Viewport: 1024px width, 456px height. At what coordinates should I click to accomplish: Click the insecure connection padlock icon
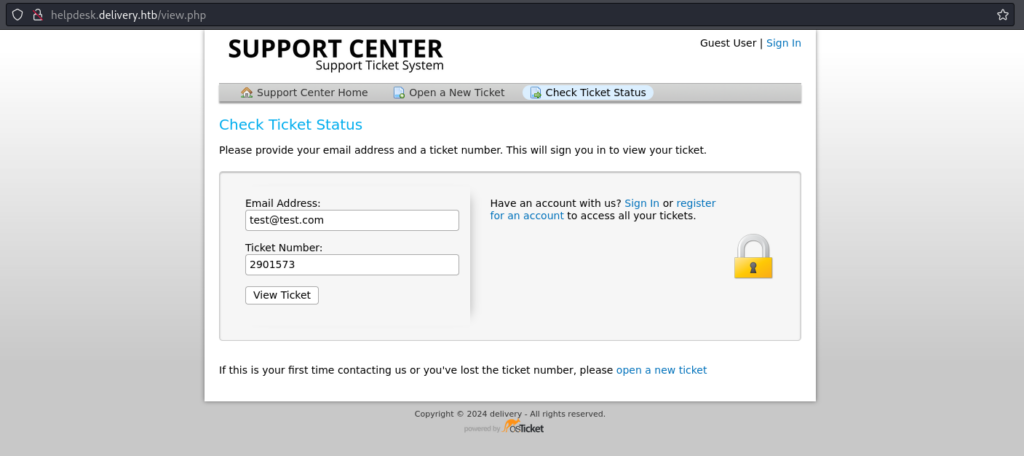pyautogui.click(x=38, y=15)
